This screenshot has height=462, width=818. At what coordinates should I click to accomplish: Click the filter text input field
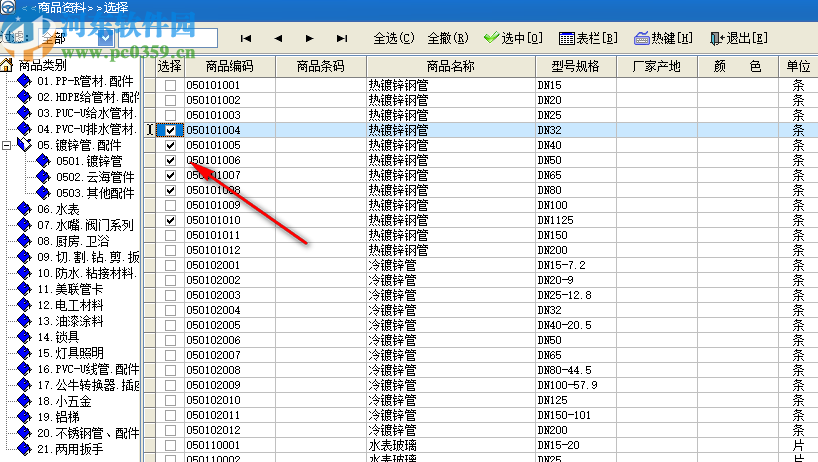click(168, 38)
